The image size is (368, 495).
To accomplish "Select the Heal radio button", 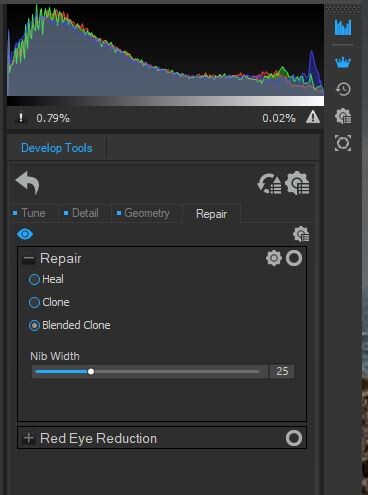I will tap(34, 279).
